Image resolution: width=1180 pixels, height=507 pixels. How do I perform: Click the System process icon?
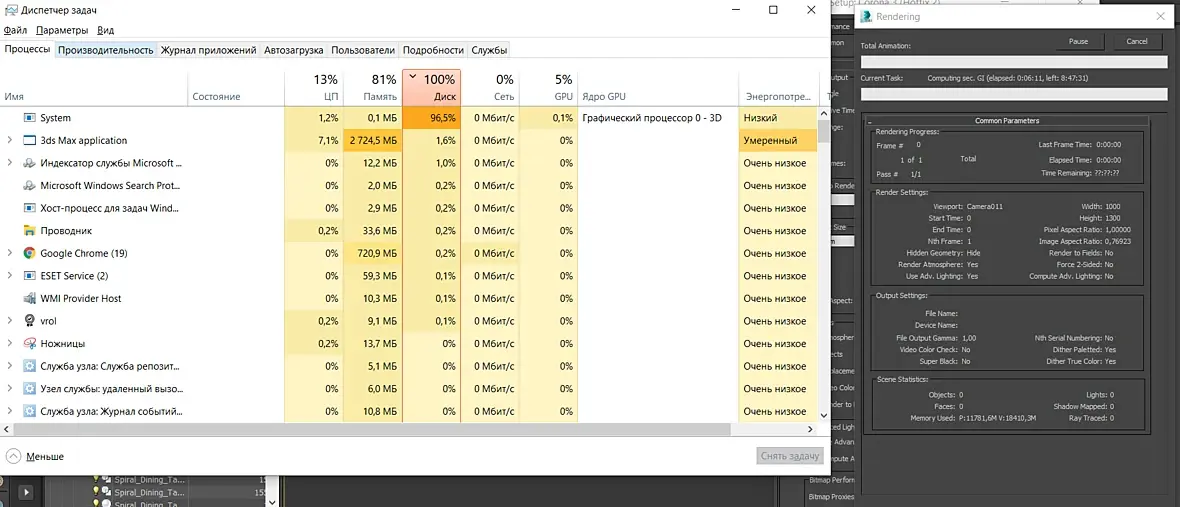pos(30,118)
